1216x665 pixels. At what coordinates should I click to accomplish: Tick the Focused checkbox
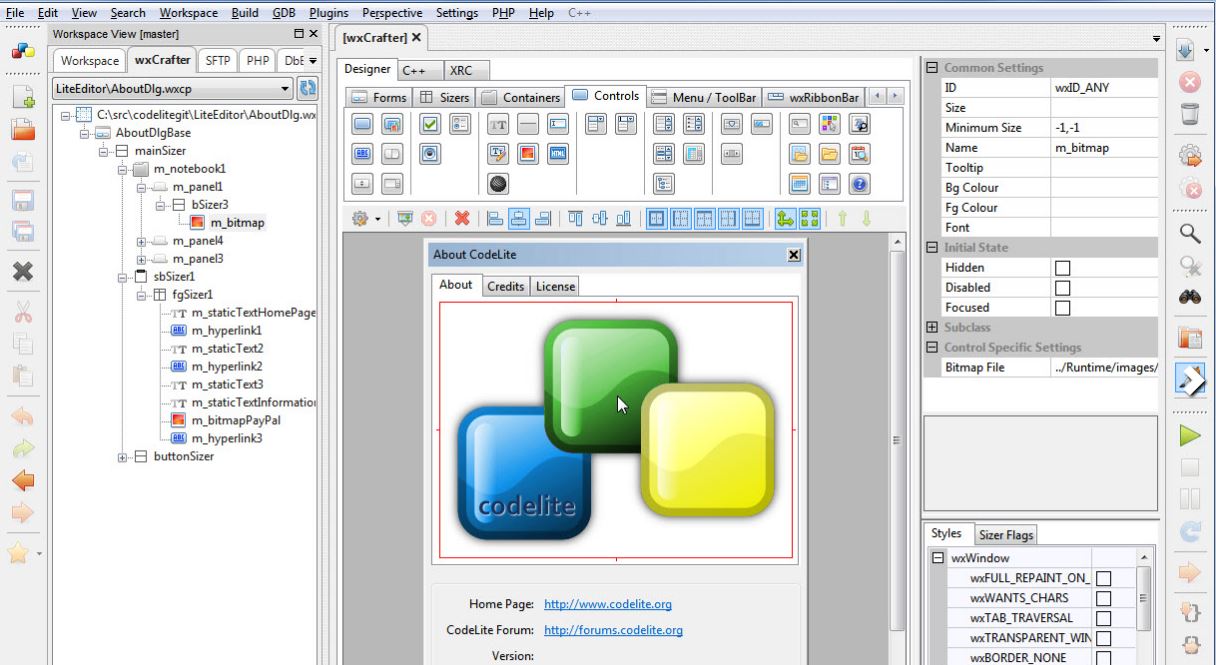point(1062,308)
